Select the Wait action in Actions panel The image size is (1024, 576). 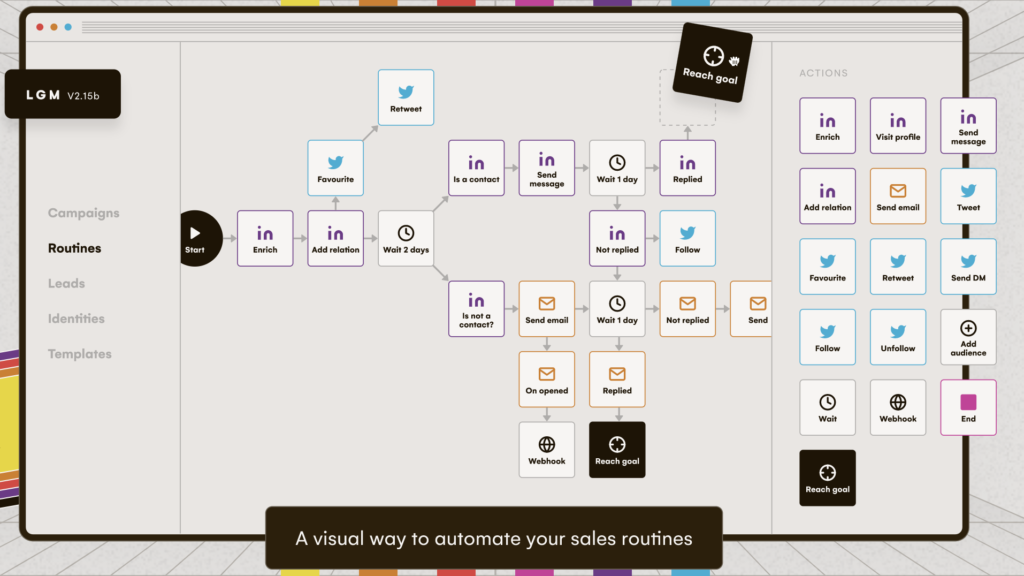pyautogui.click(x=827, y=408)
